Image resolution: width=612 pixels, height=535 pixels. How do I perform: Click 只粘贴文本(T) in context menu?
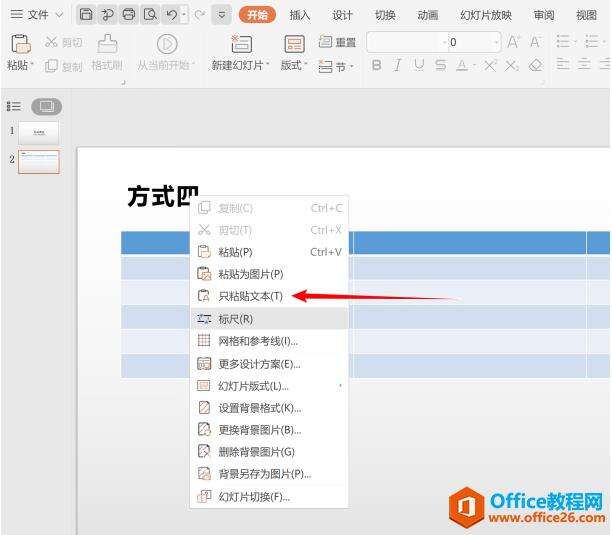point(269,296)
